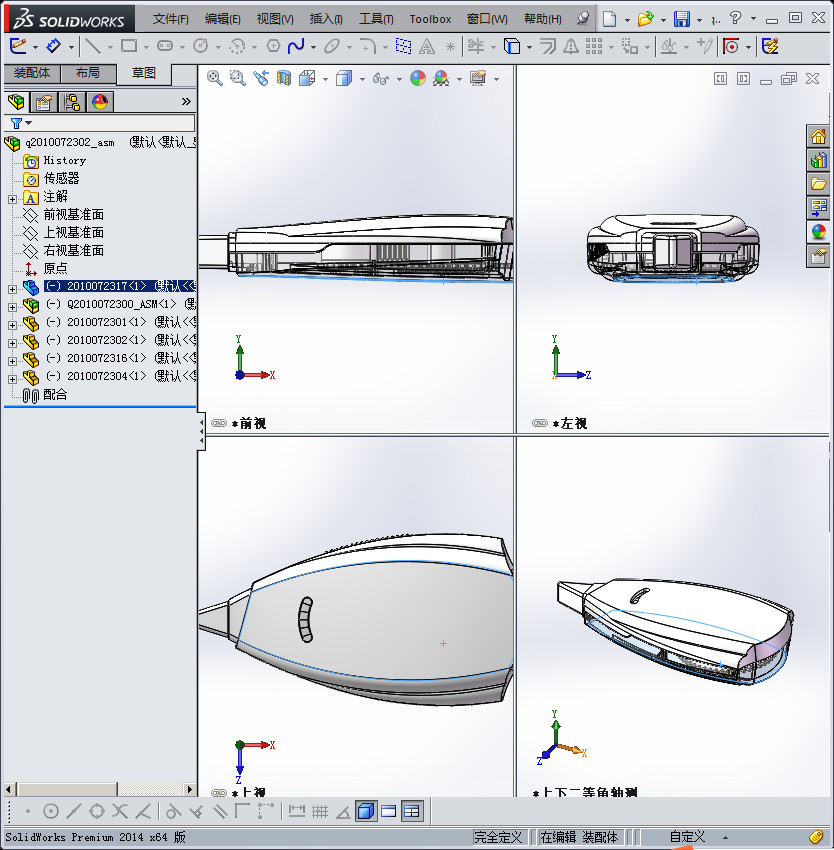Screen dimensions: 834x850
Task: Select the Rotate View tool
Action: [x=261, y=78]
